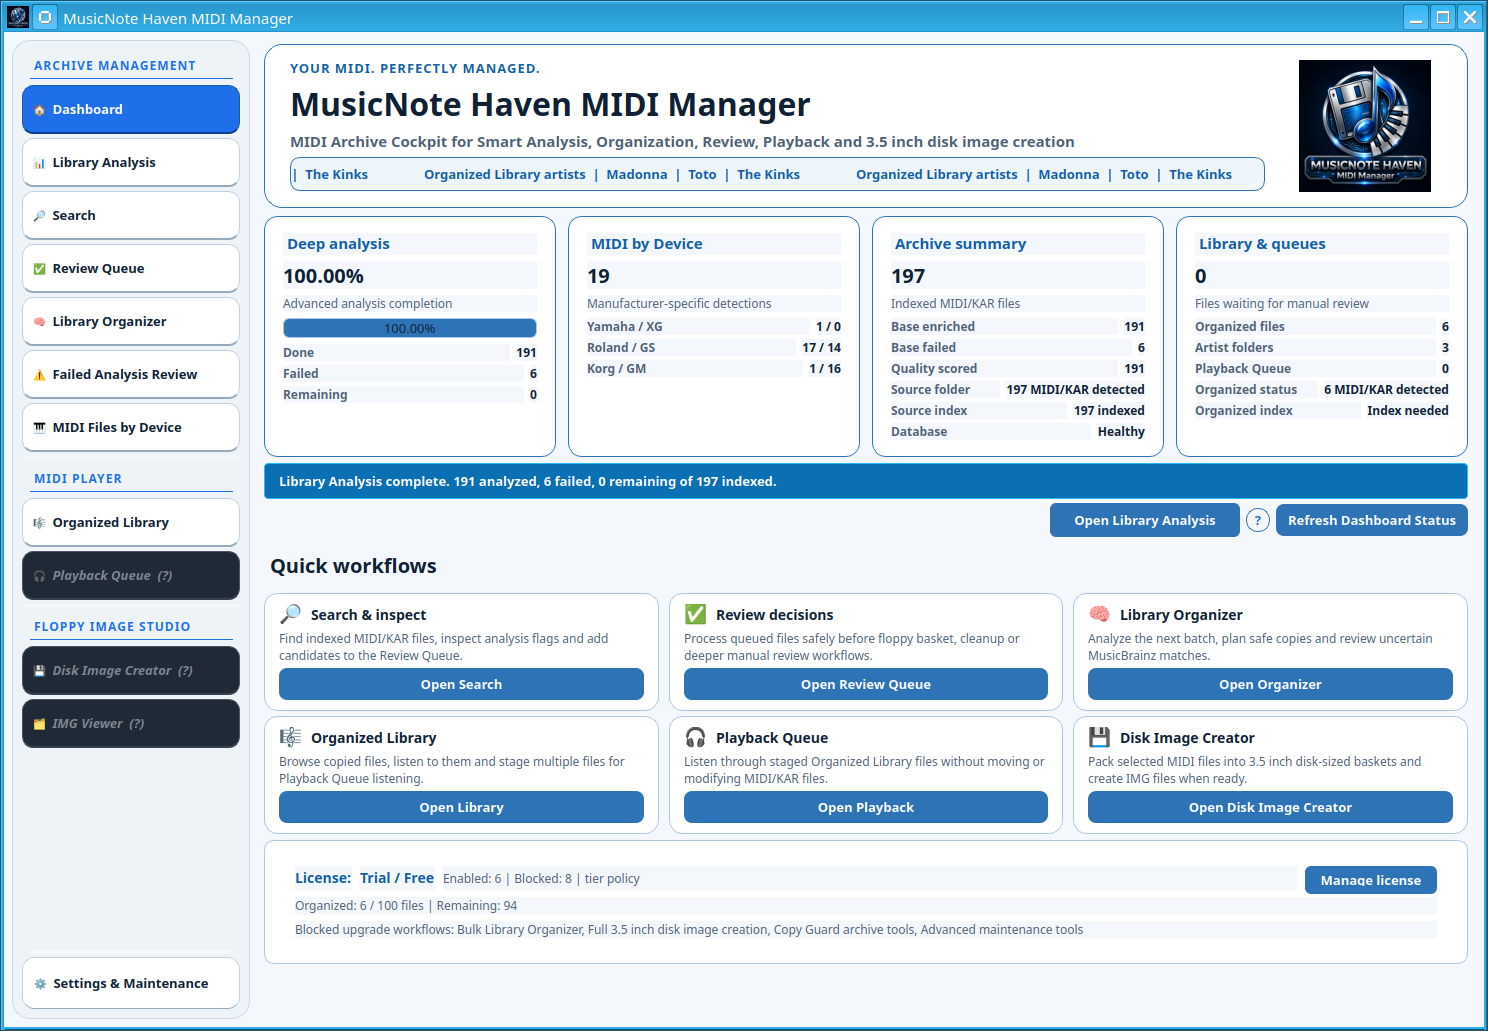Viewport: 1488px width, 1031px height.
Task: Click the 'Yamaha / XG' device row
Action: pyautogui.click(x=714, y=327)
